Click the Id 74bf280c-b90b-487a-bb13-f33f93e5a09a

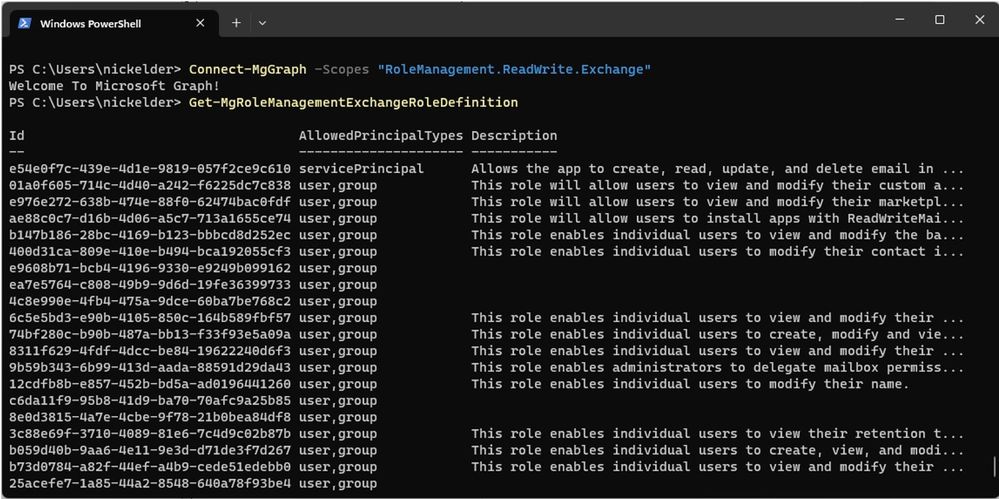(150, 335)
